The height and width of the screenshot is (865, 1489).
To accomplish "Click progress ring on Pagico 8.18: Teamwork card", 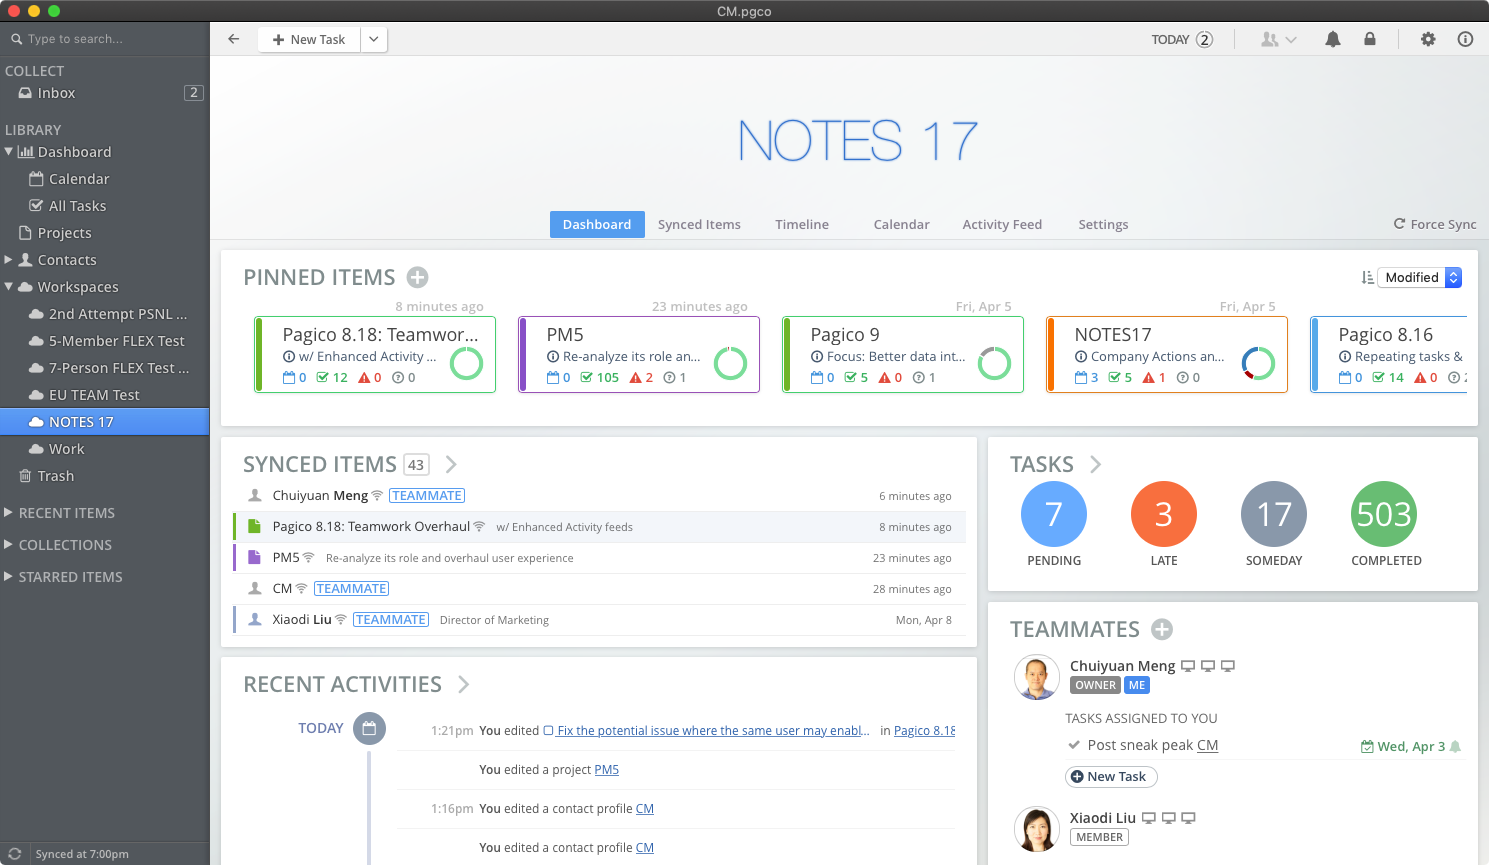I will pos(466,363).
